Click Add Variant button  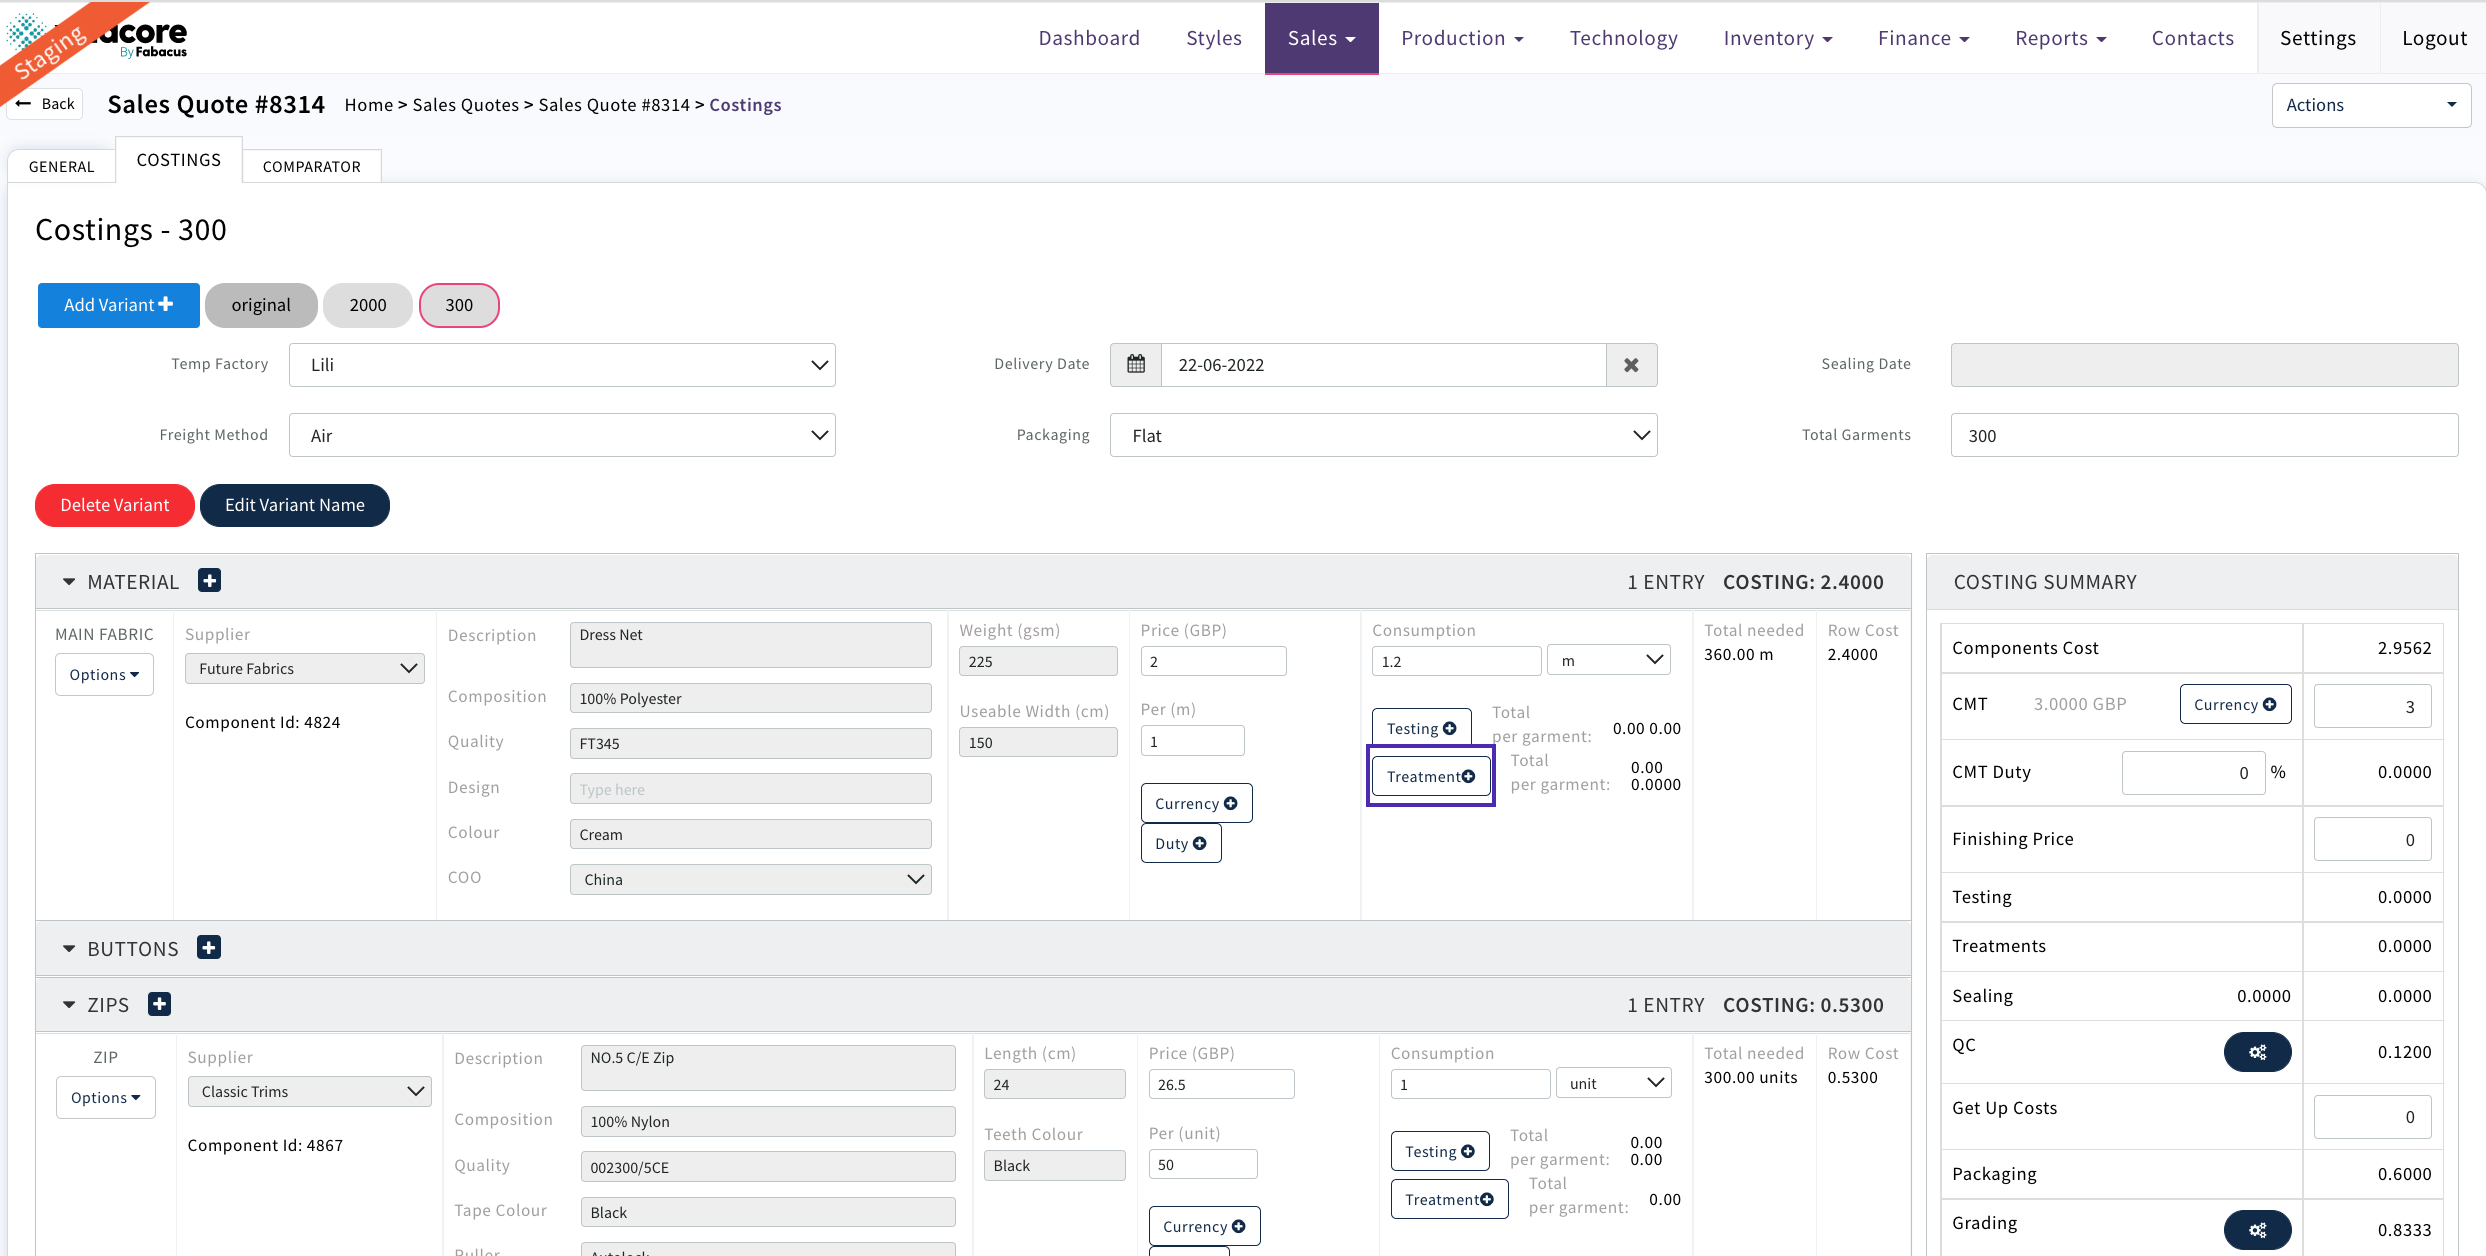118,305
